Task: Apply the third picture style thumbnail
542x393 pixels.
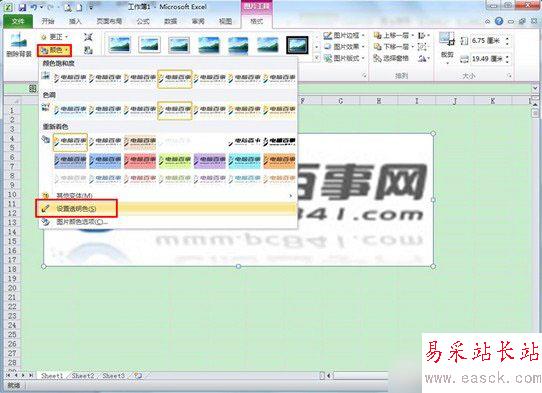Action: 179,45
